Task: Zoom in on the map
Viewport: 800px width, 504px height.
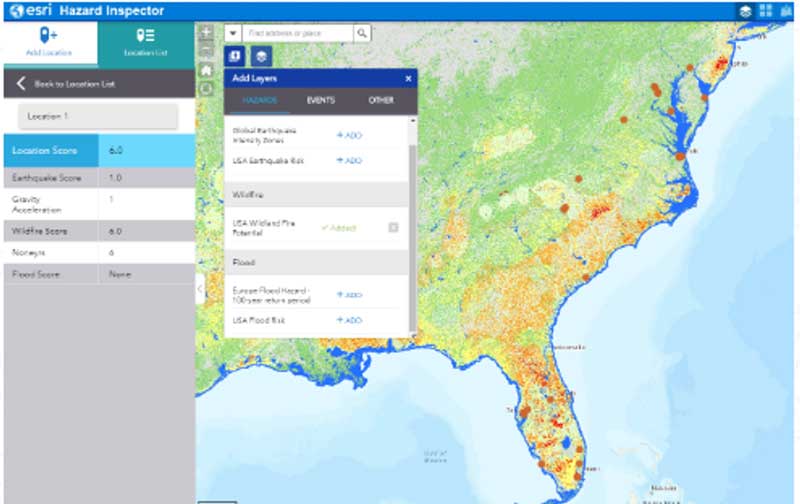Action: 206,33
